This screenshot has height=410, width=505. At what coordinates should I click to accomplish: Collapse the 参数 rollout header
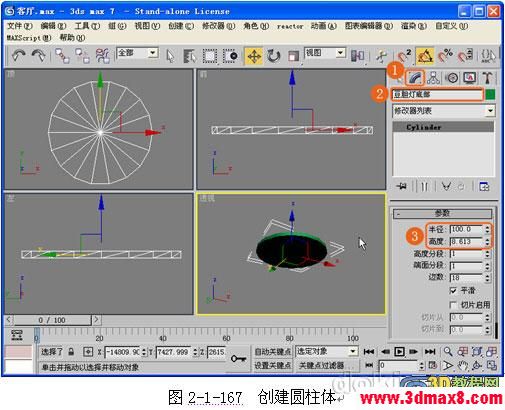point(443,213)
